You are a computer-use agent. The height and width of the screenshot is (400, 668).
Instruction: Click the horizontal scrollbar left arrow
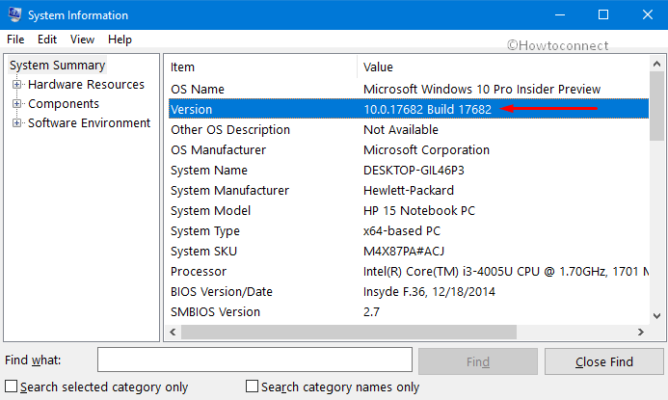pos(173,332)
